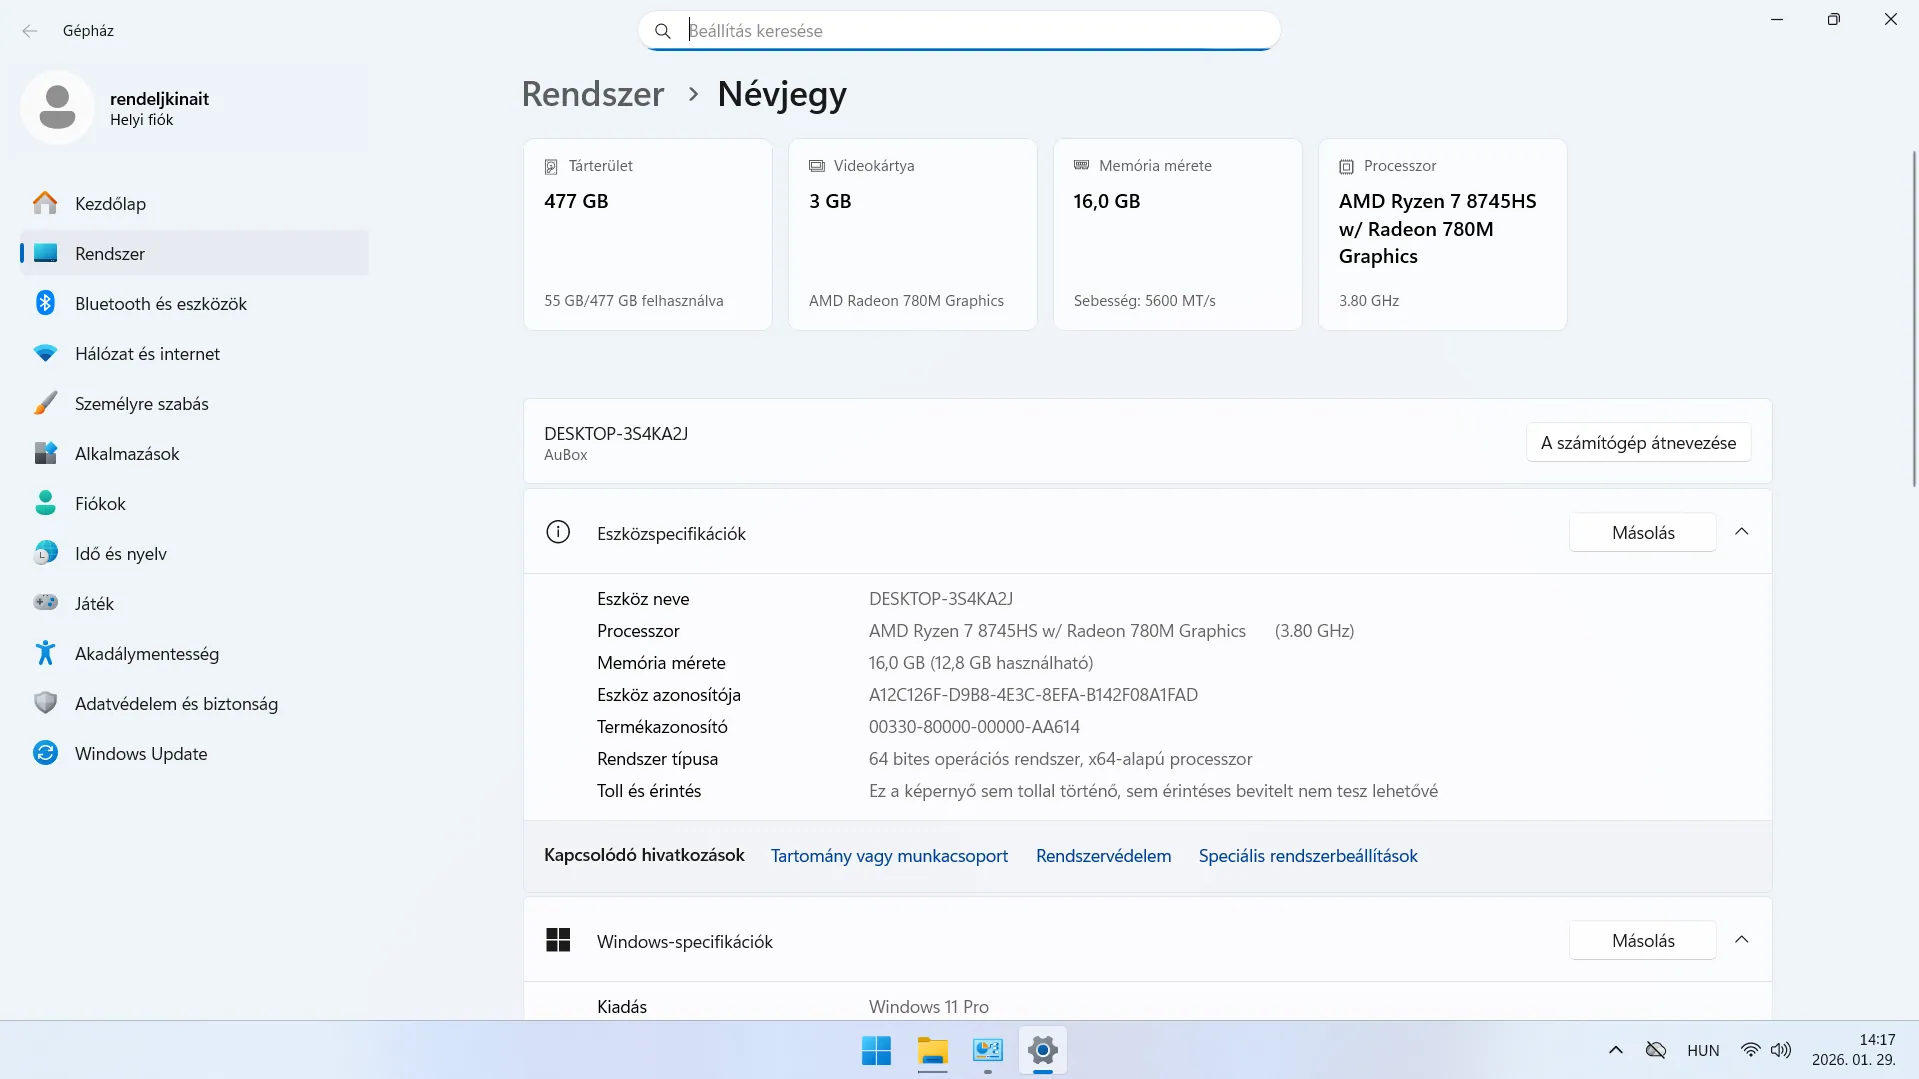Viewport: 1919px width, 1079px height.
Task: Collapse the Eszközspecifikációk section
Action: pyautogui.click(x=1741, y=532)
